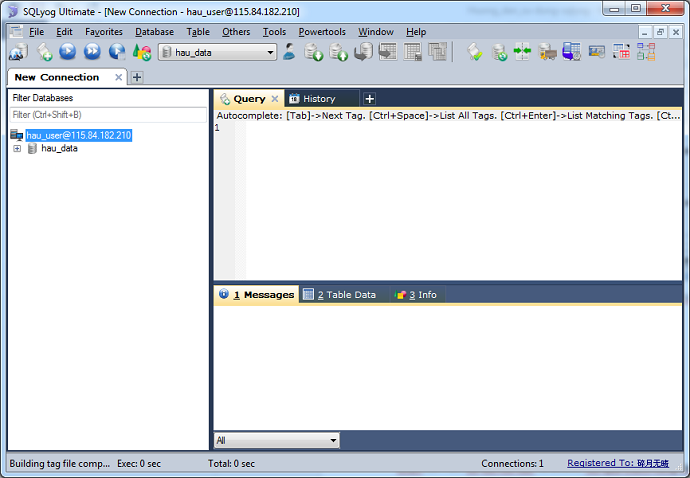Open the Database menu
The image size is (690, 478).
point(154,32)
